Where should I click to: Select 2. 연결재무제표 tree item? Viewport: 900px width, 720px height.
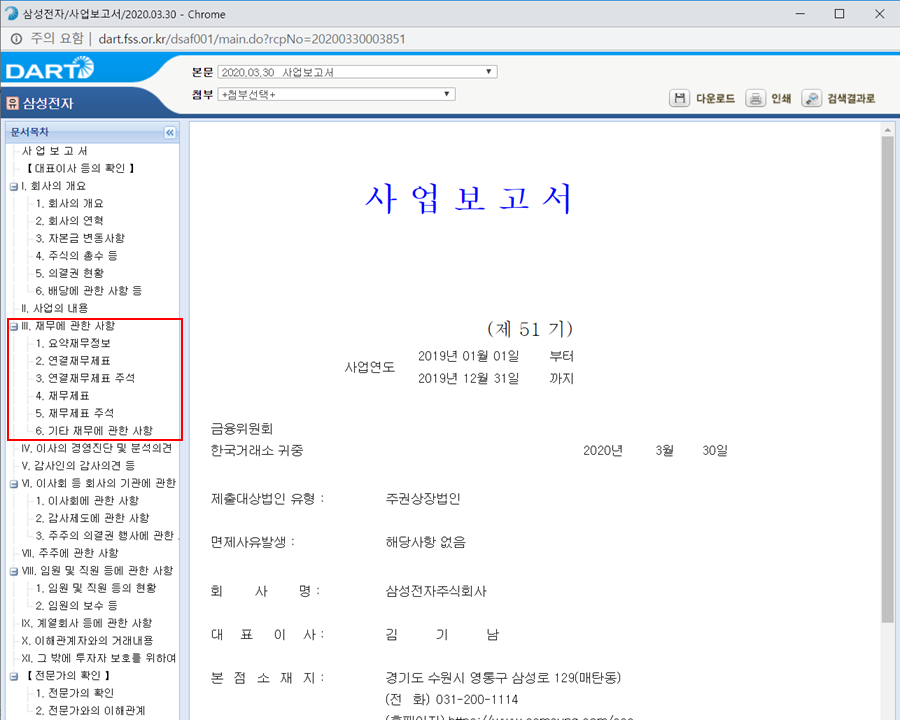point(73,361)
